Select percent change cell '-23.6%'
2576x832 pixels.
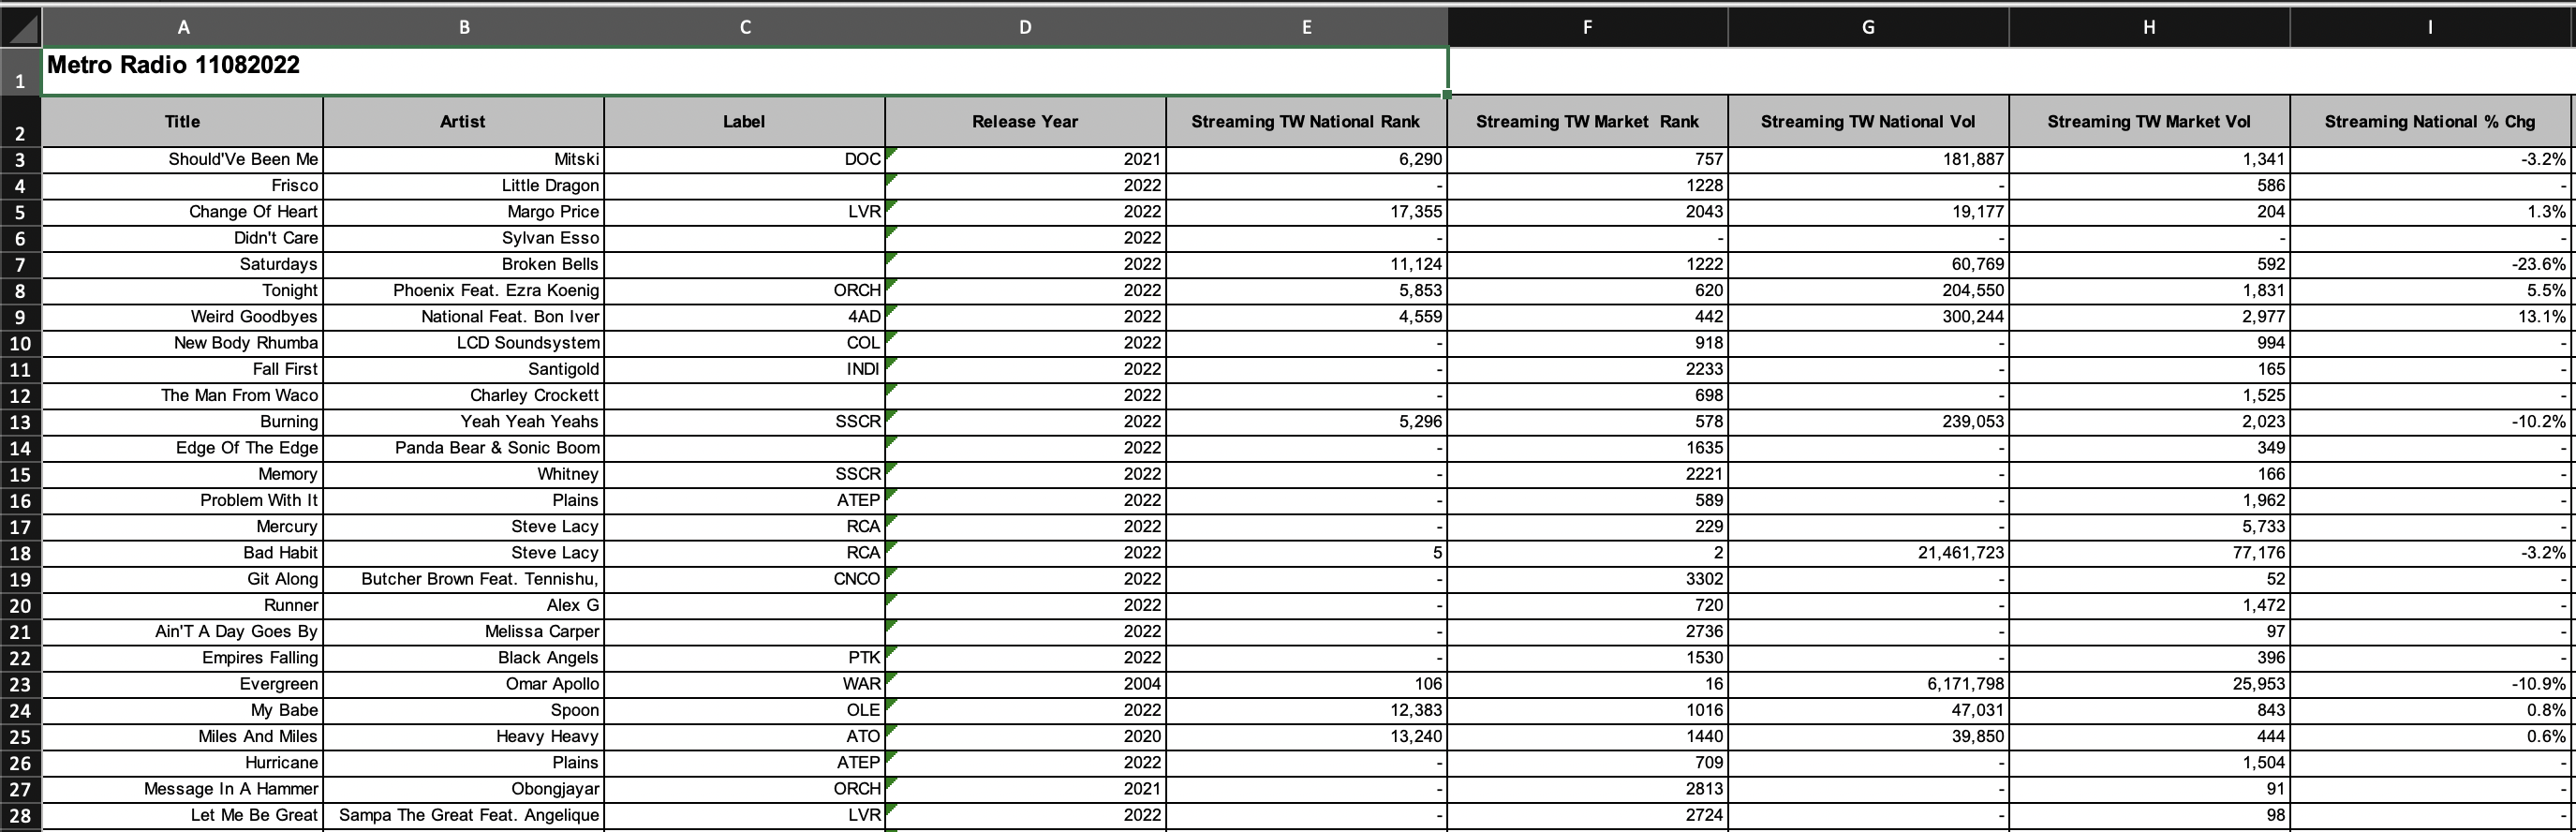2430,264
